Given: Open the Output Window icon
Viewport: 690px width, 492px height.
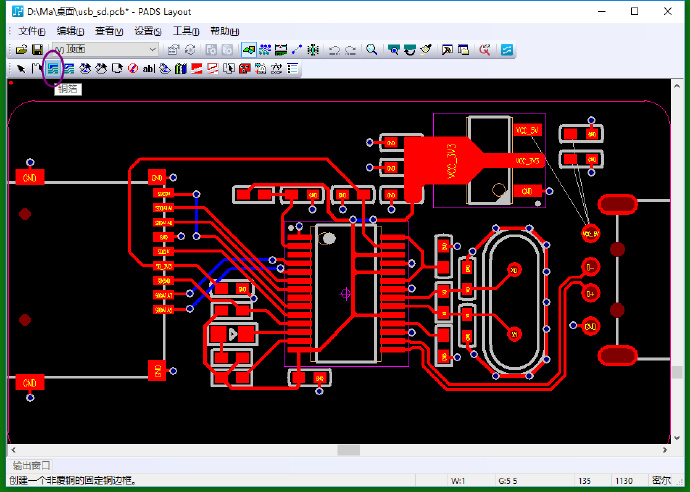Looking at the screenshot, I should pyautogui.click(x=447, y=50).
